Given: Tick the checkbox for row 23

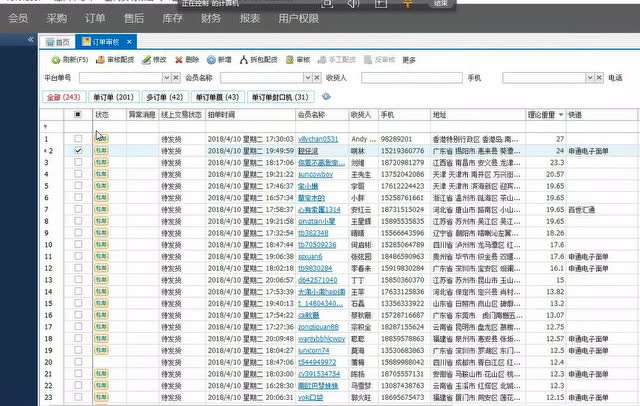Looking at the screenshot, I should click(x=78, y=397).
